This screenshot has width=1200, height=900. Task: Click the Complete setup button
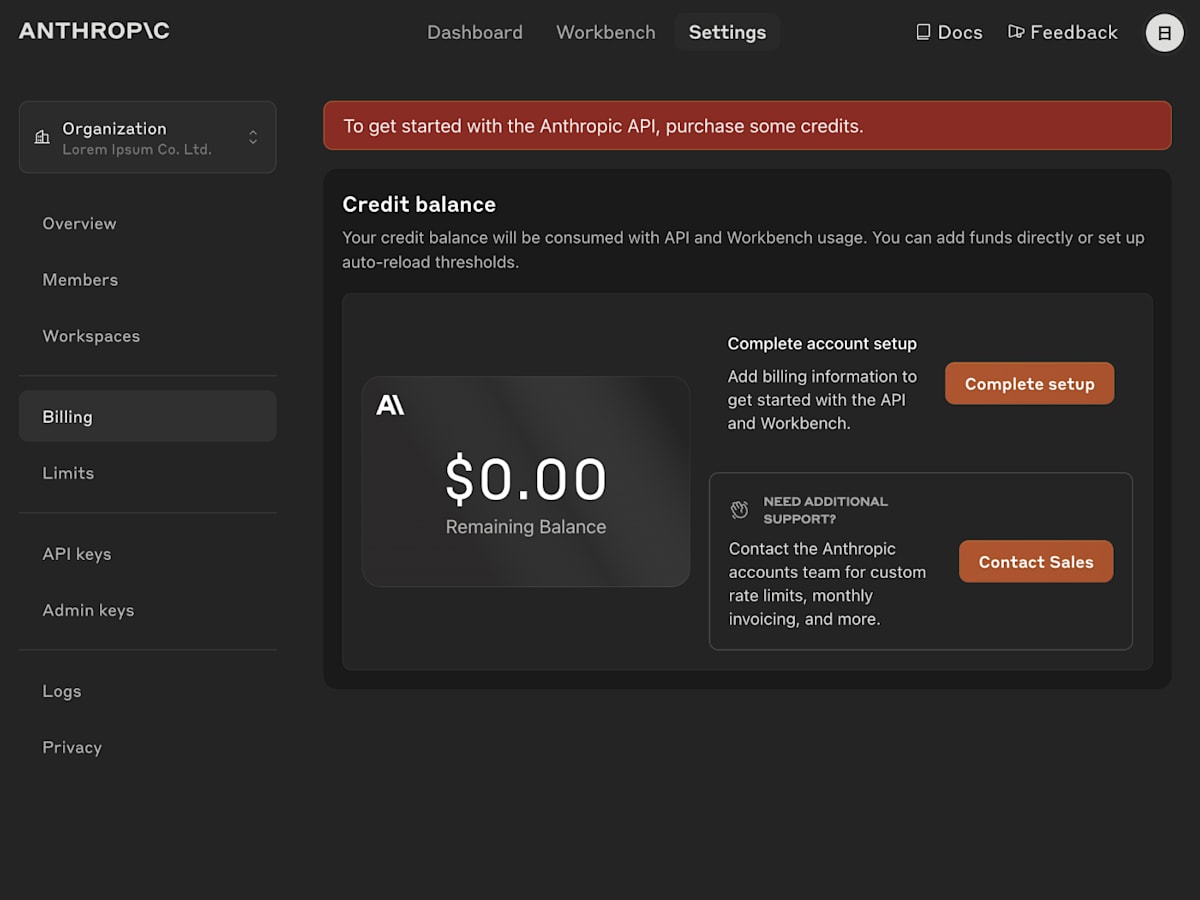click(1029, 384)
